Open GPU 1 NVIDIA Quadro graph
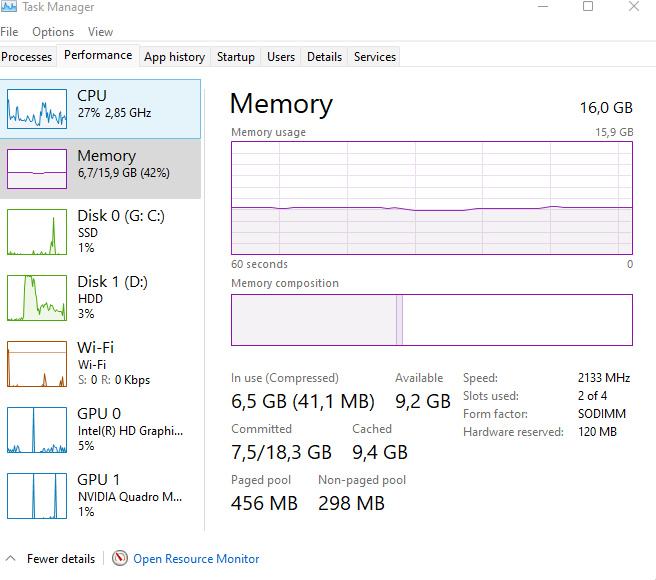 click(37, 496)
